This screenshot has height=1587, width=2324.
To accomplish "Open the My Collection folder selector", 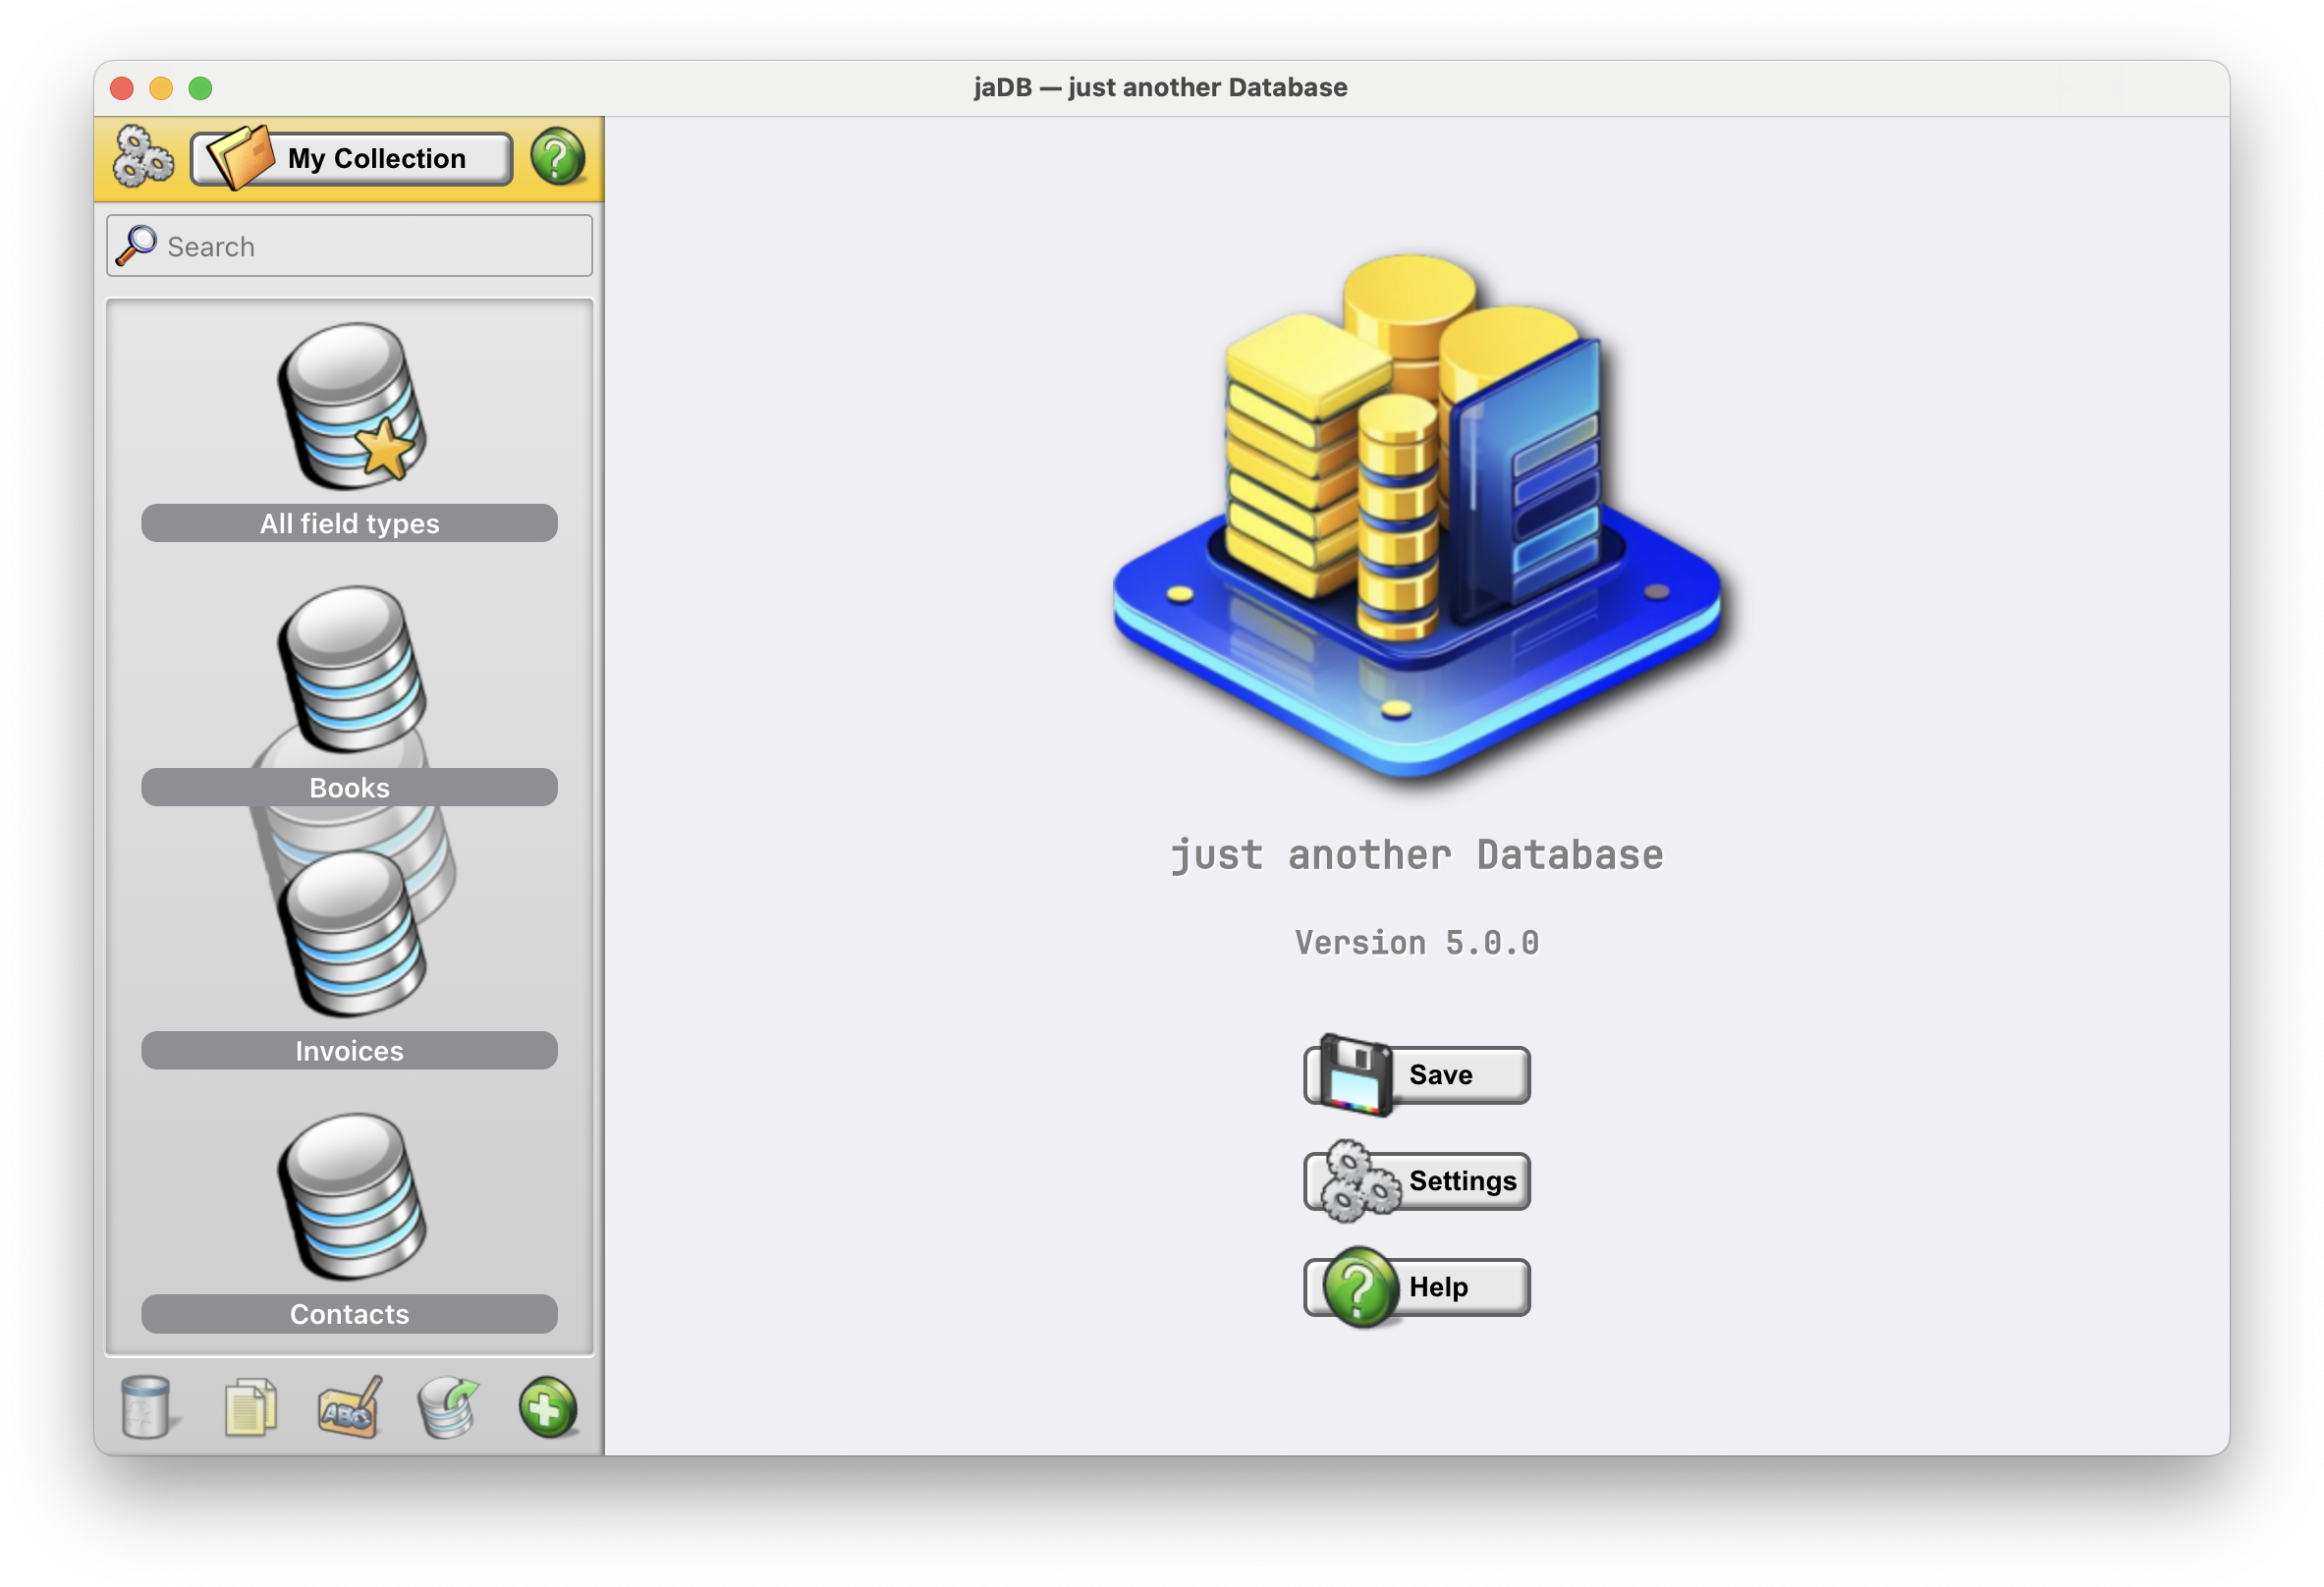I will click(x=352, y=158).
